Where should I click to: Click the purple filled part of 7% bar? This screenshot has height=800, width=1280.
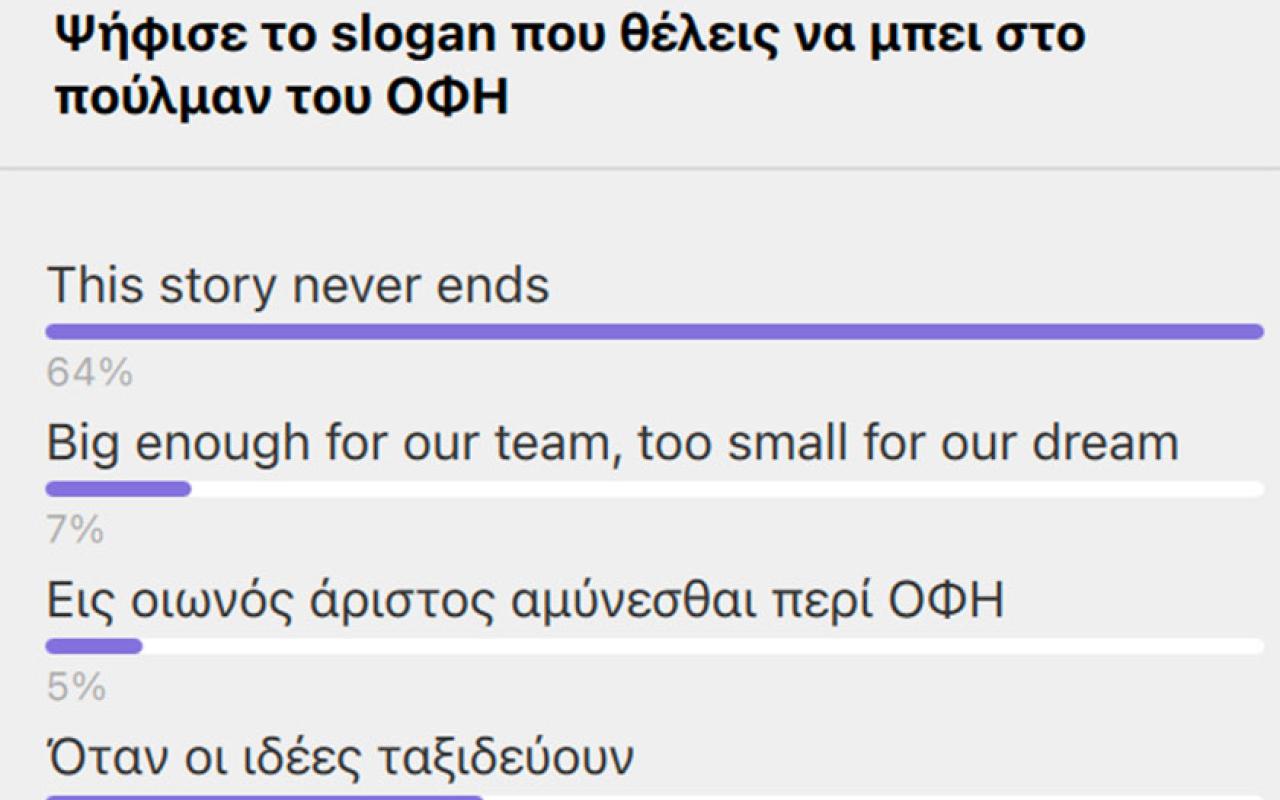pyautogui.click(x=118, y=489)
